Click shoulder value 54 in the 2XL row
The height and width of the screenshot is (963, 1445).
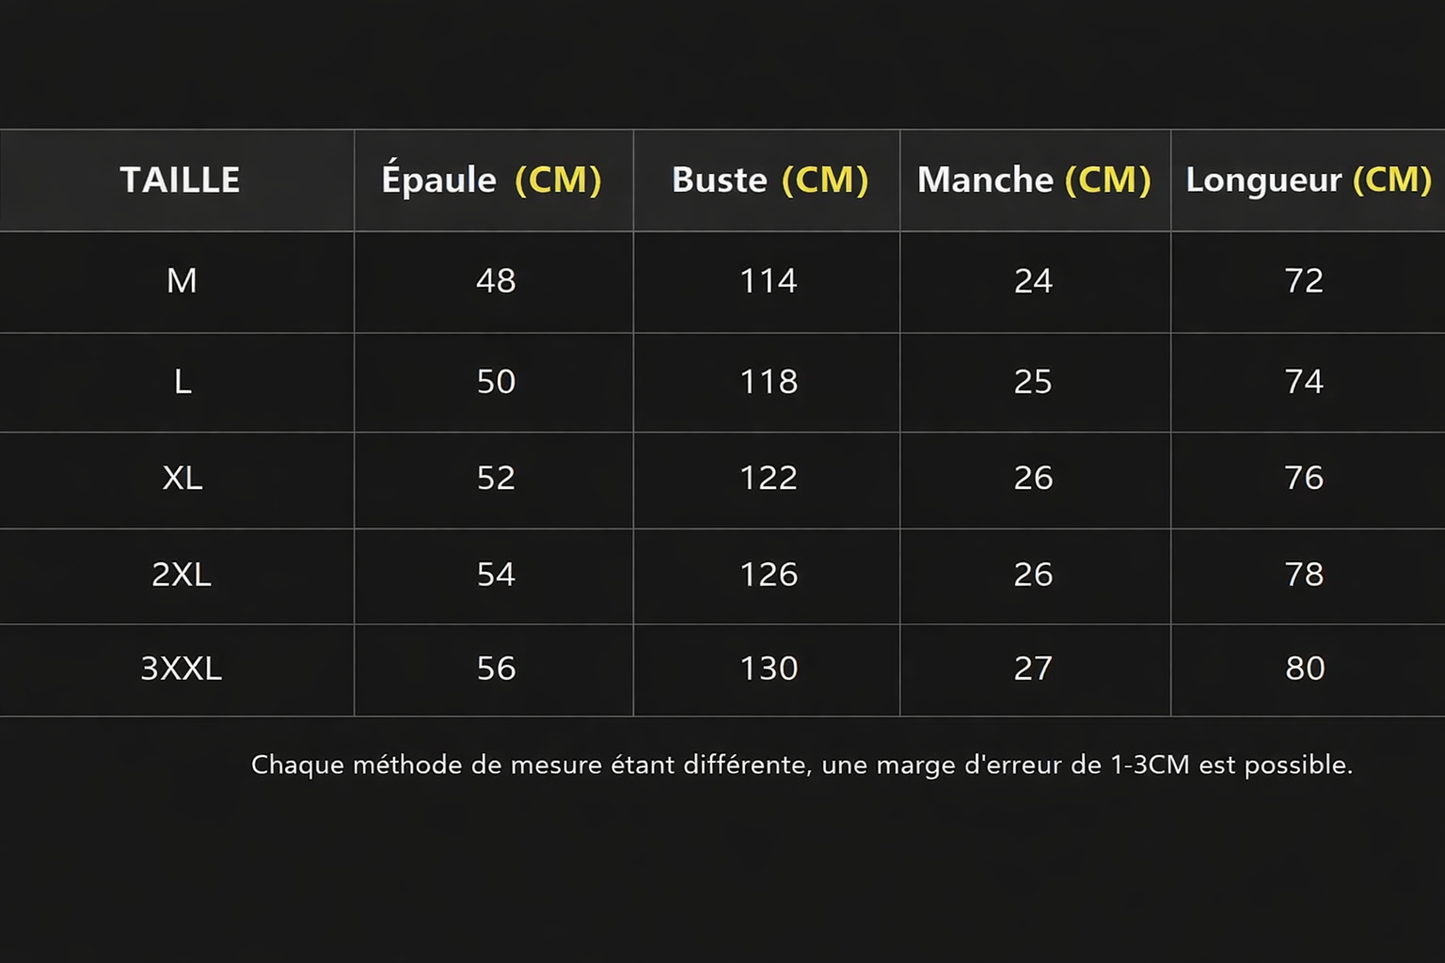pos(496,575)
